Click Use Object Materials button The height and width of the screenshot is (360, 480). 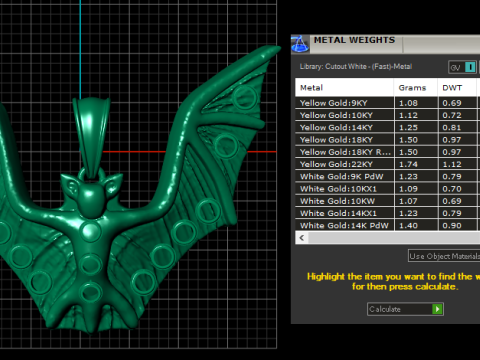[x=444, y=256]
